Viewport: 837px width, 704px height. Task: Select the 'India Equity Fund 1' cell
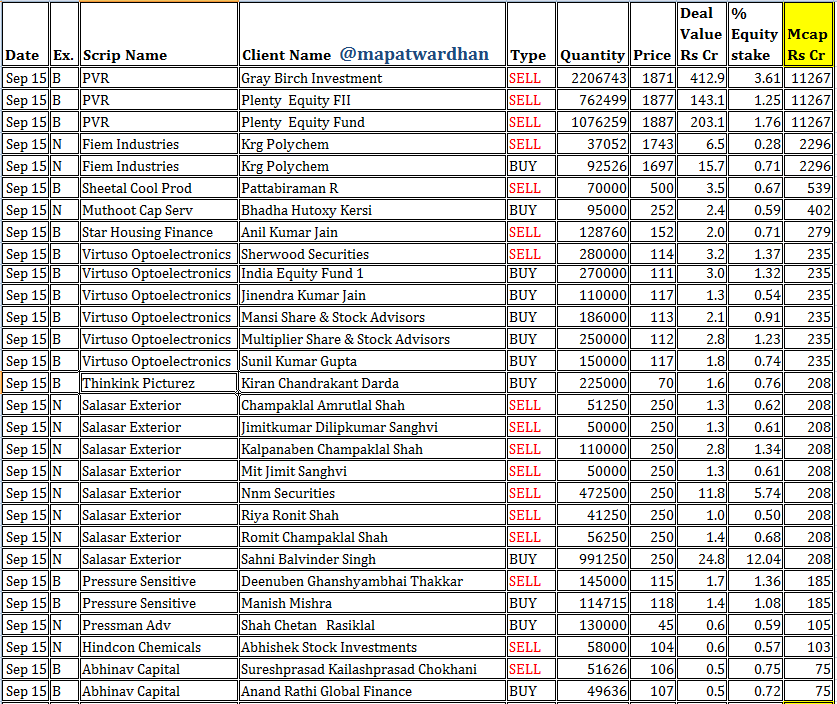pos(373,273)
